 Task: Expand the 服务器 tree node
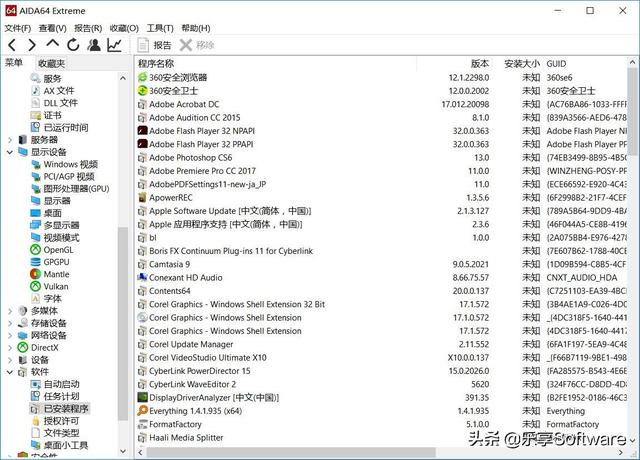(10, 140)
